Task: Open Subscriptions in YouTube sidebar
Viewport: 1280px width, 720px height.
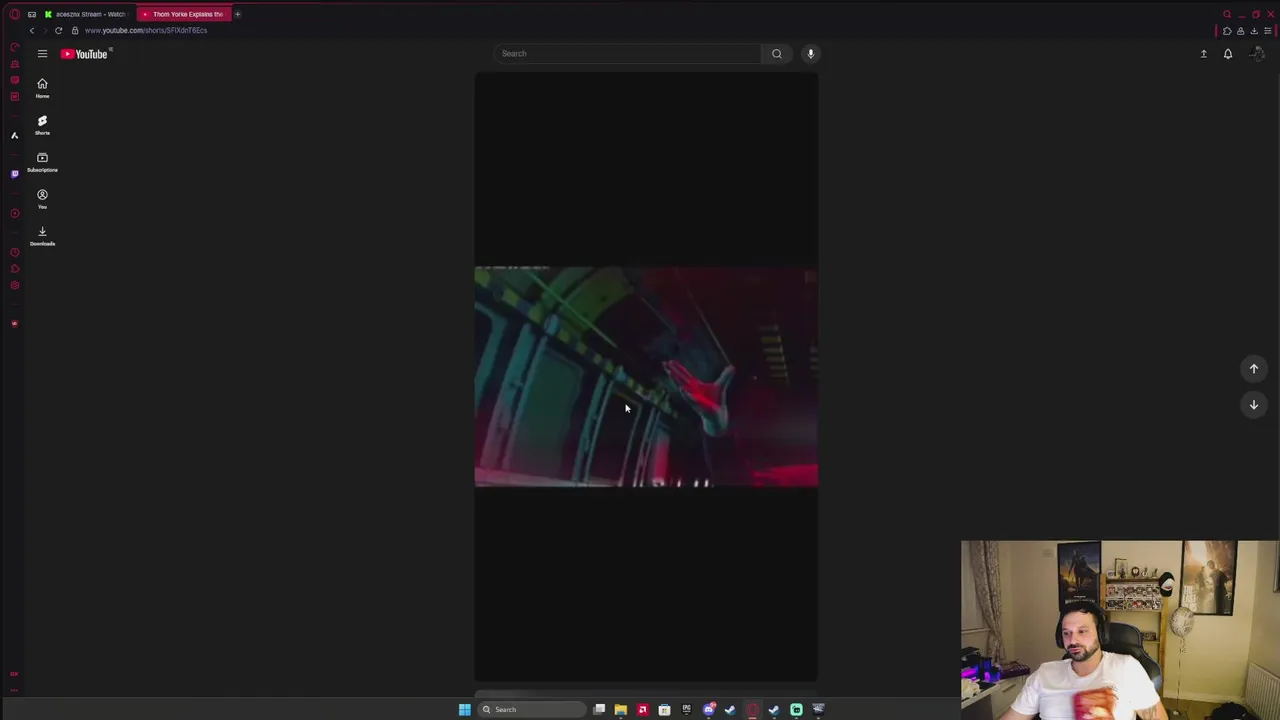Action: click(x=42, y=162)
